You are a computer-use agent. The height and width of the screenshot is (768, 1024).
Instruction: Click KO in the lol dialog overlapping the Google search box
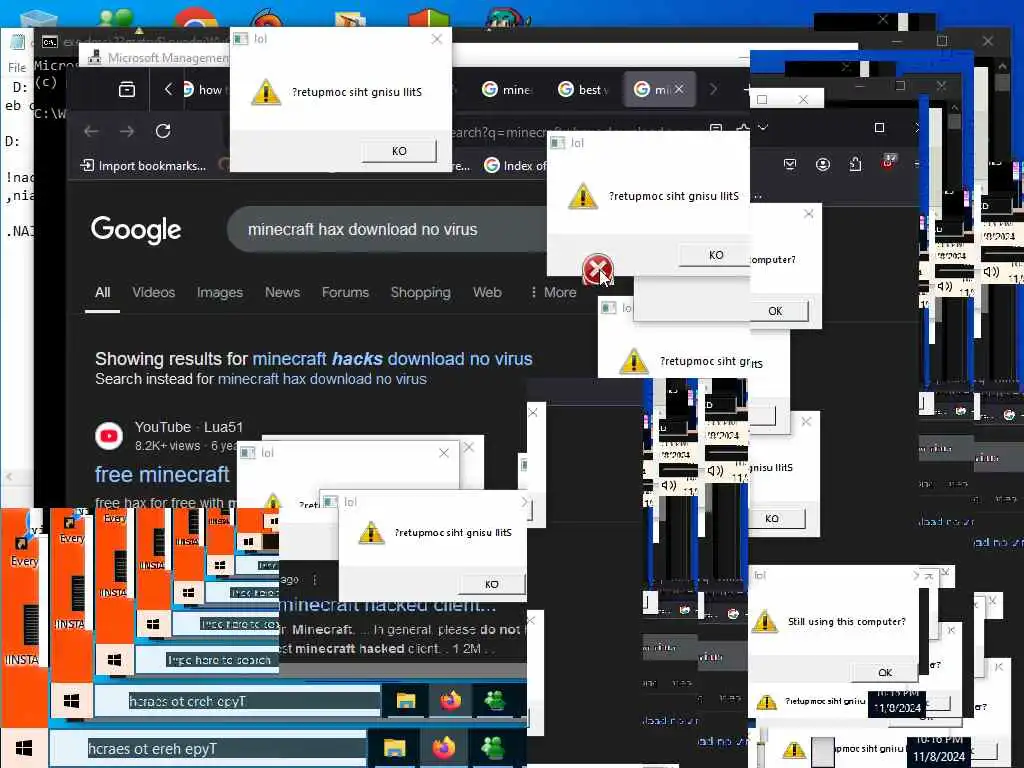click(x=716, y=255)
